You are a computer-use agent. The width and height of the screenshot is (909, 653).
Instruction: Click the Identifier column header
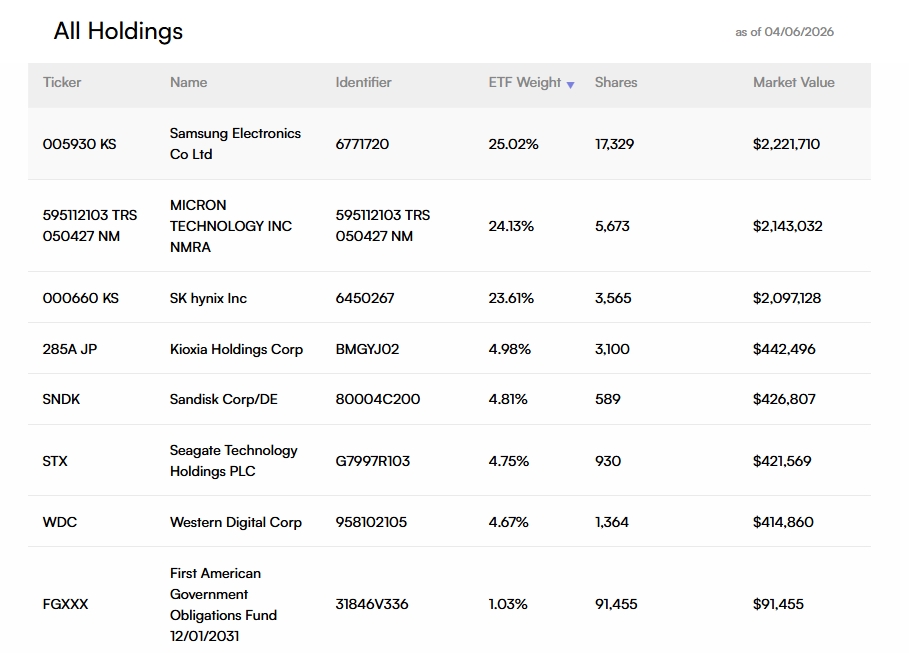pyautogui.click(x=363, y=82)
